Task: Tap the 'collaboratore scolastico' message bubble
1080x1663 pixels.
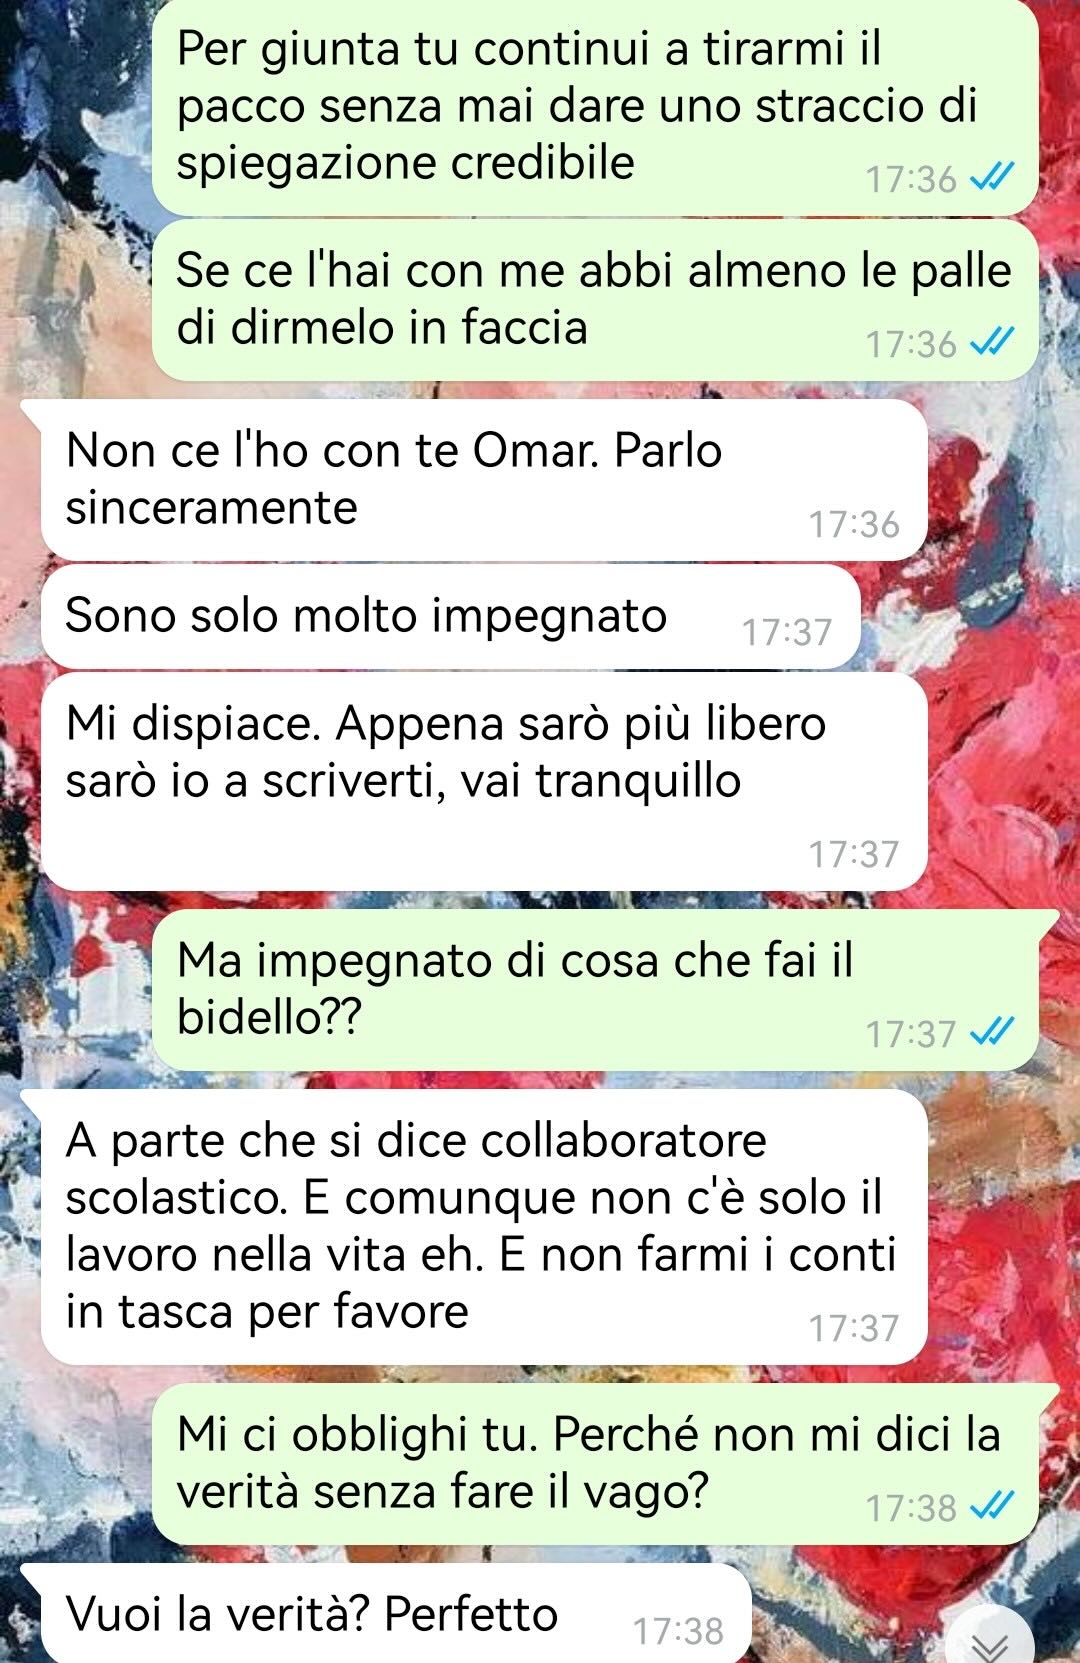Action: 484,1227
